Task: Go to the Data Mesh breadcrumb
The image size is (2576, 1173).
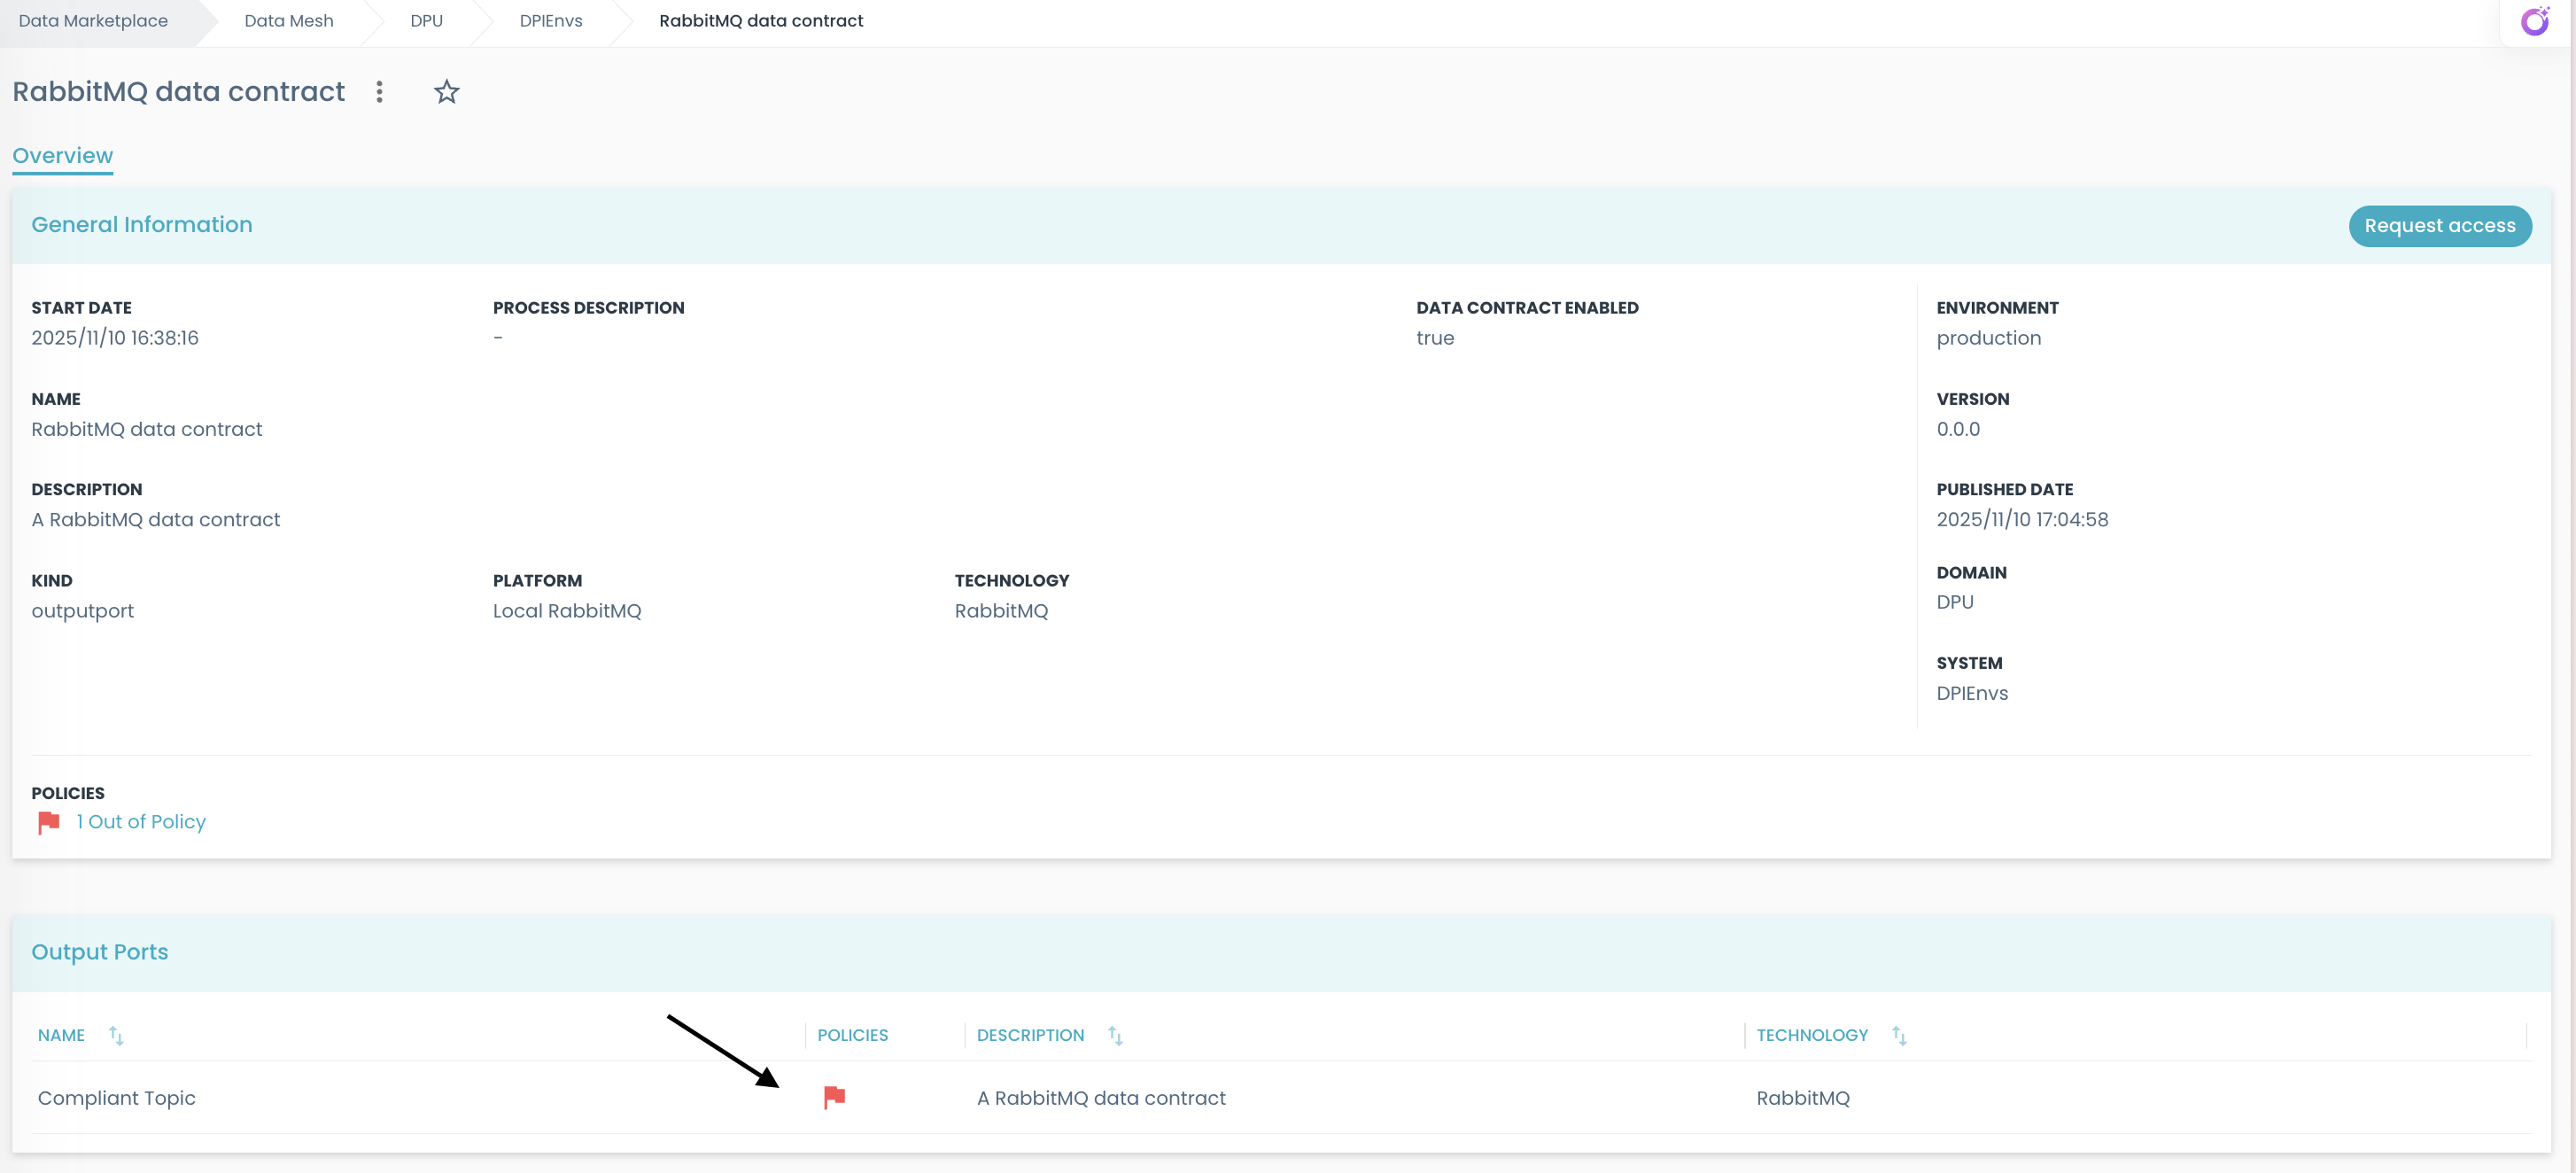Action: click(288, 20)
